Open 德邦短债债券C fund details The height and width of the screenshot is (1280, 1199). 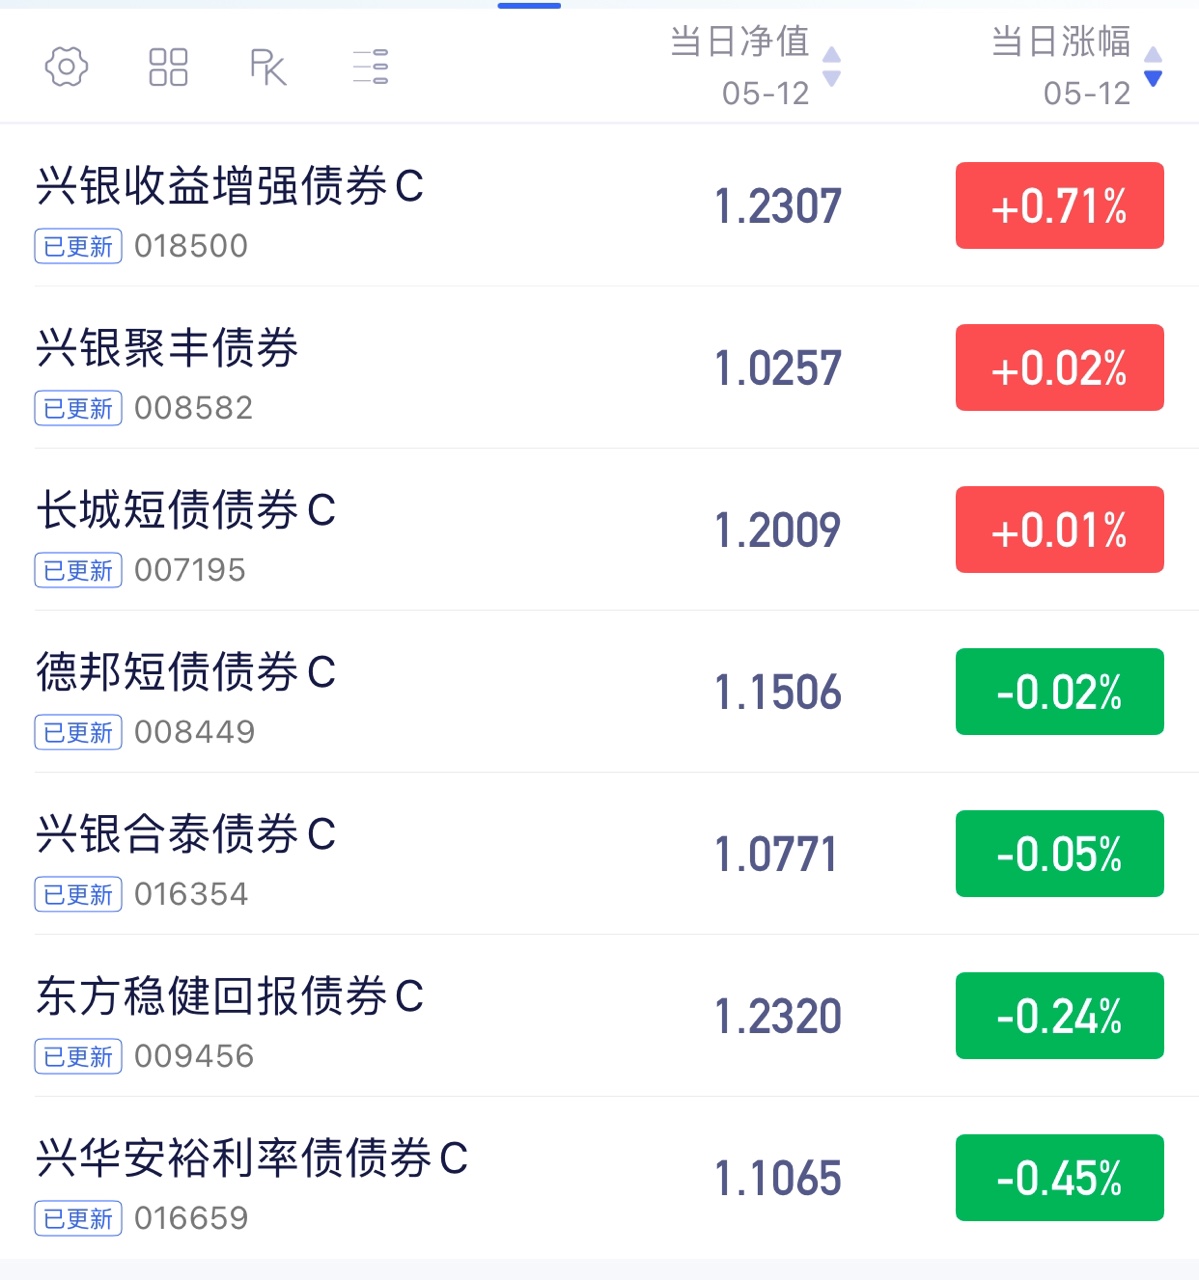(x=599, y=692)
